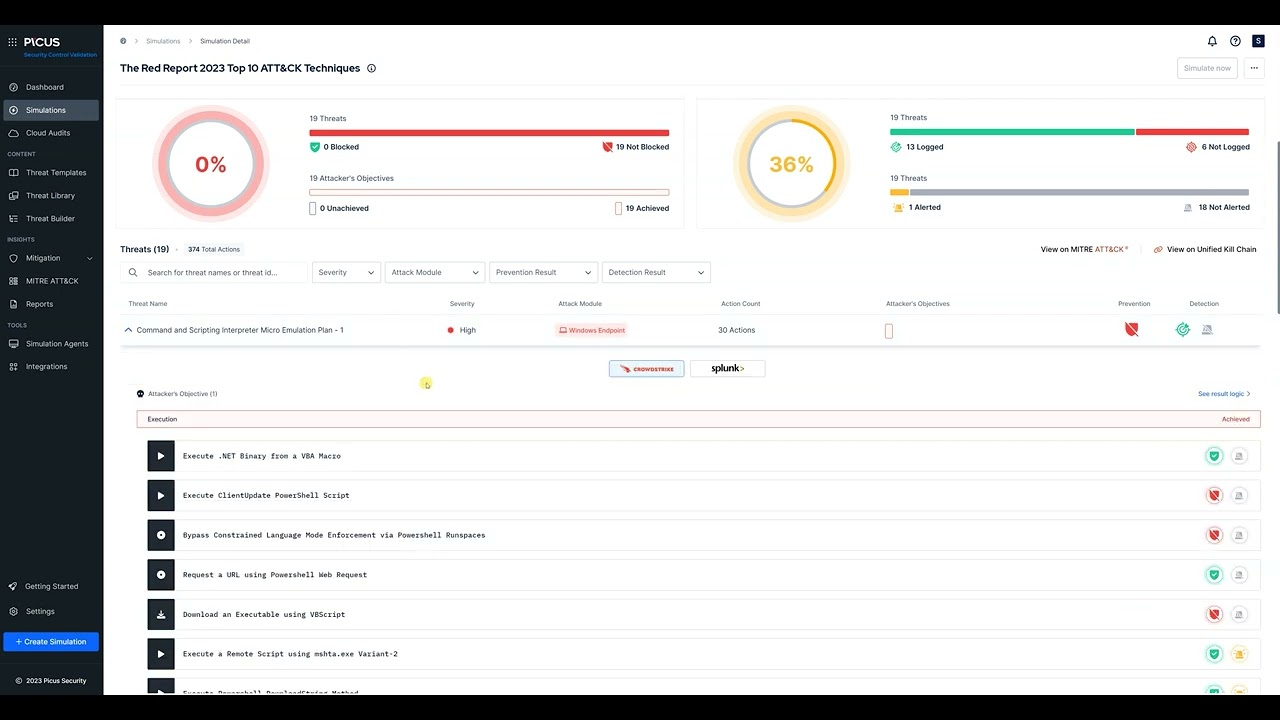Click alert status icon for Download an Executable row

1239,614
